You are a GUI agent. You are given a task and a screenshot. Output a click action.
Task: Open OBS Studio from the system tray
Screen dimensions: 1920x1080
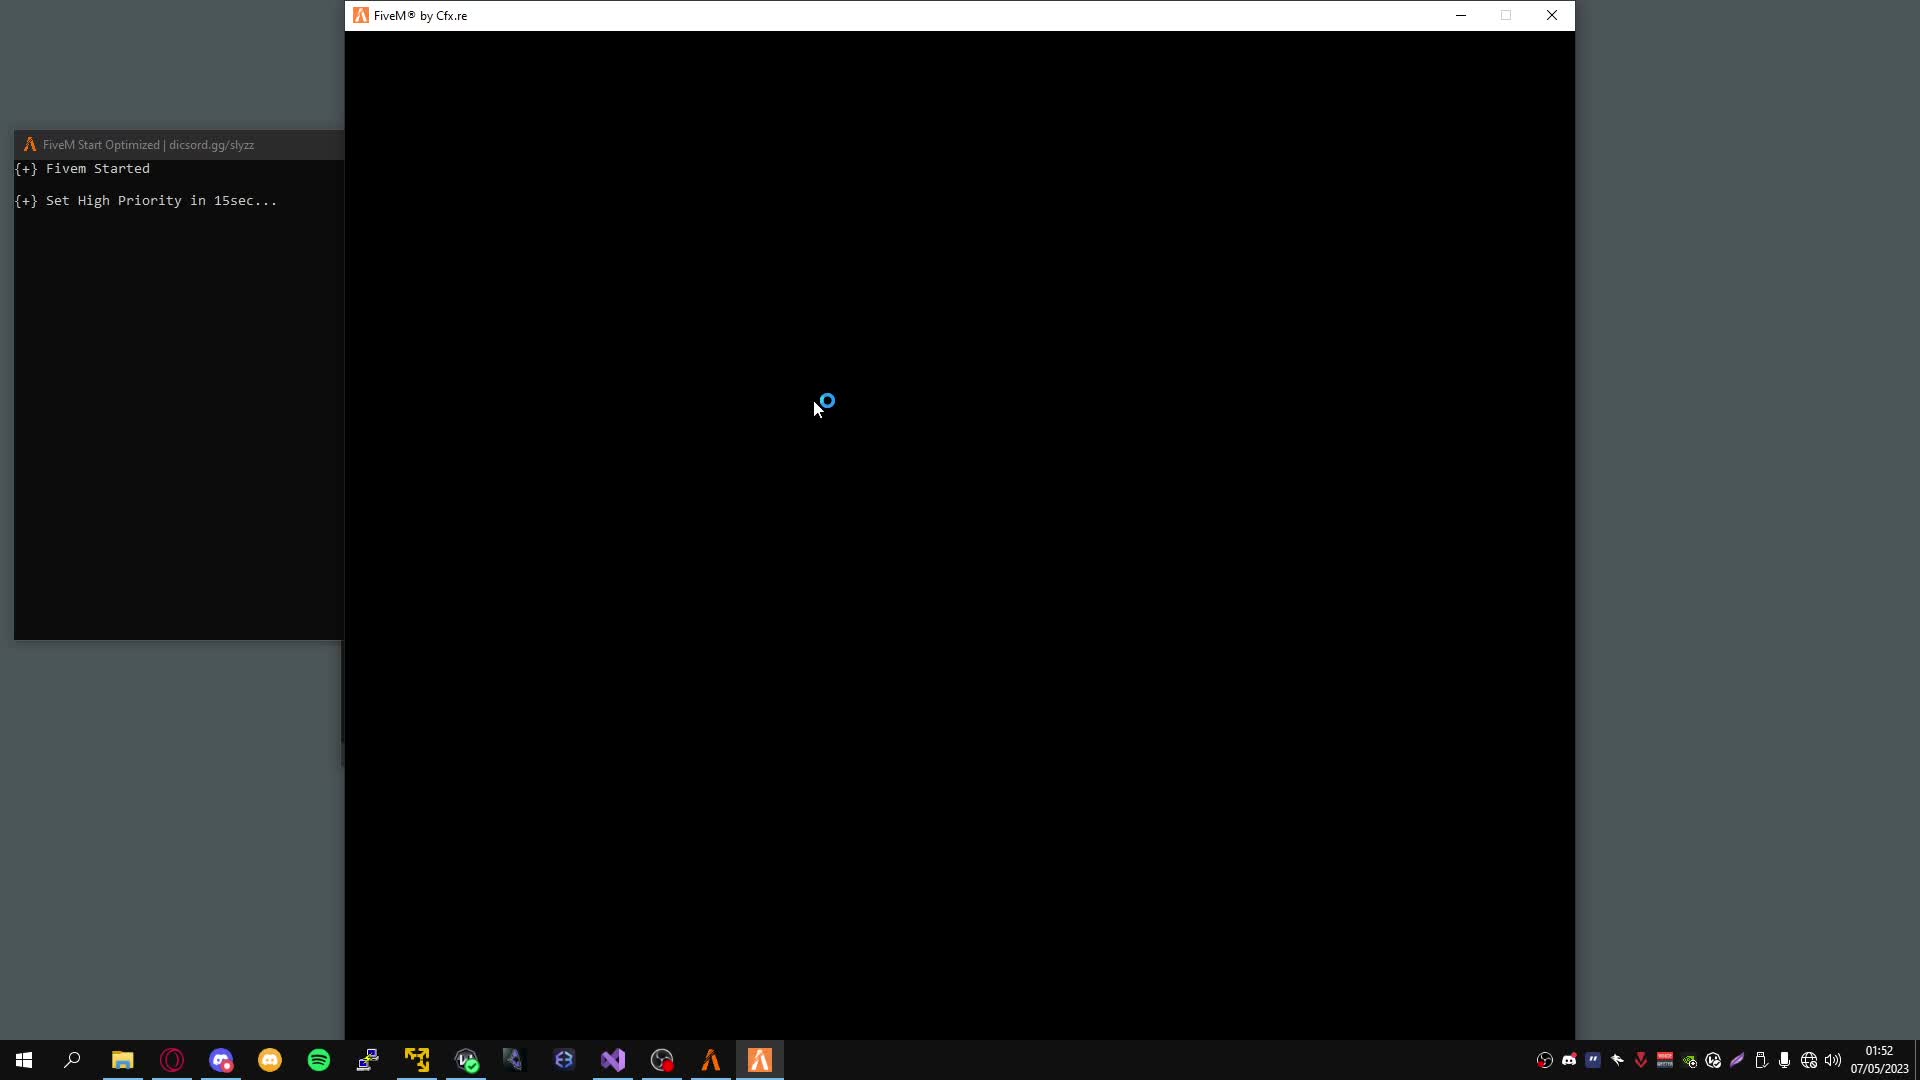coord(1546,1060)
